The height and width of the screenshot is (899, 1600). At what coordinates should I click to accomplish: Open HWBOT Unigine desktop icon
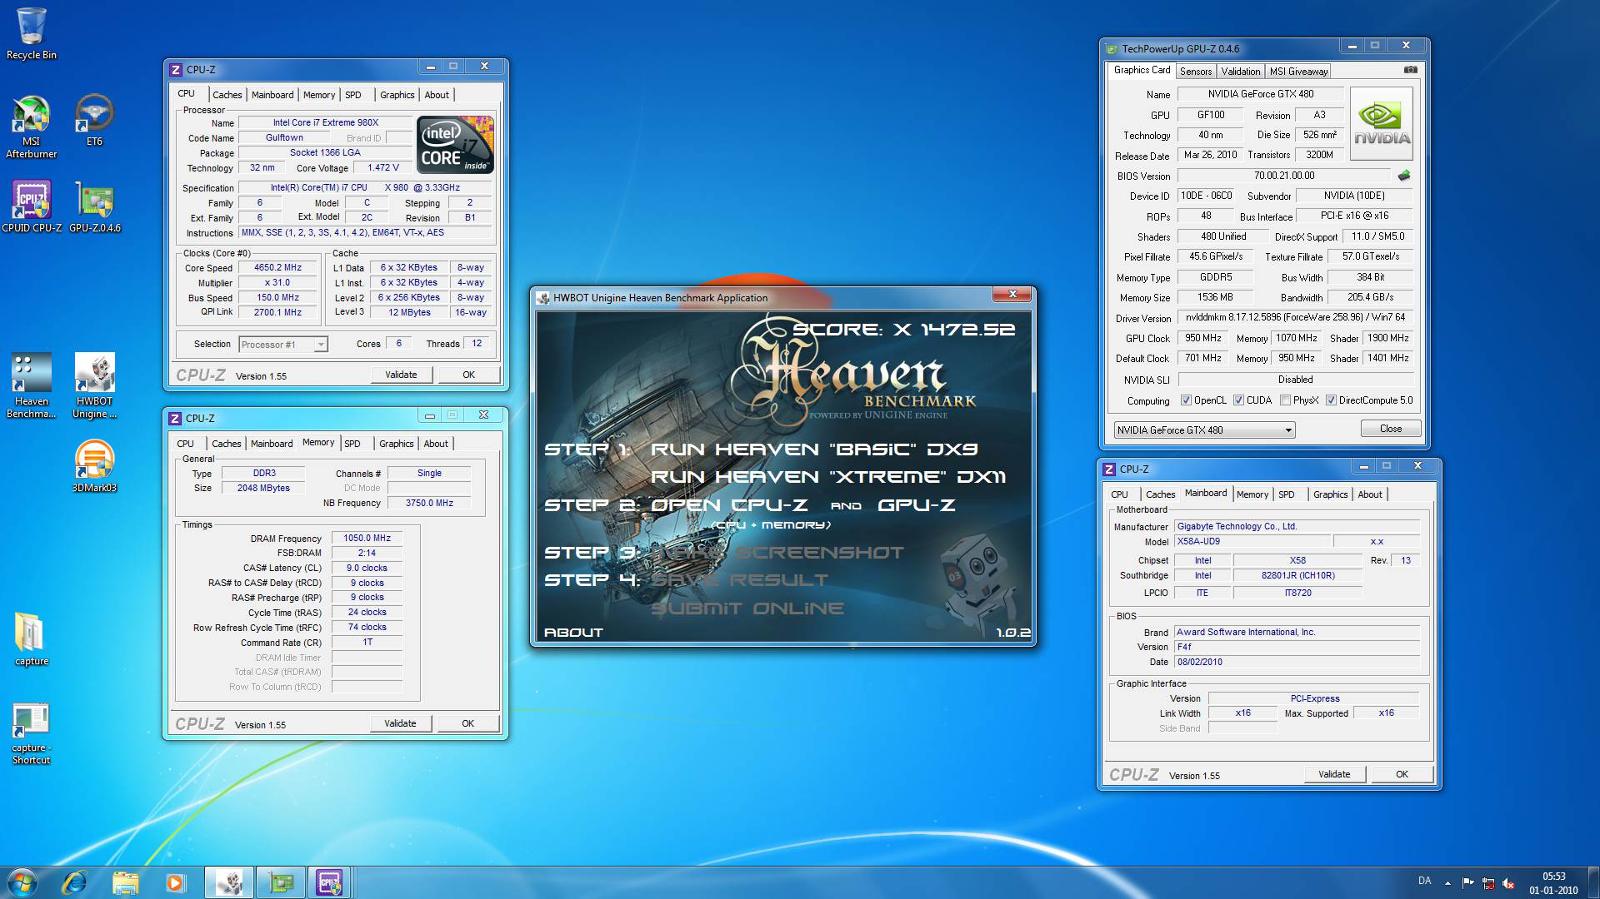[94, 386]
